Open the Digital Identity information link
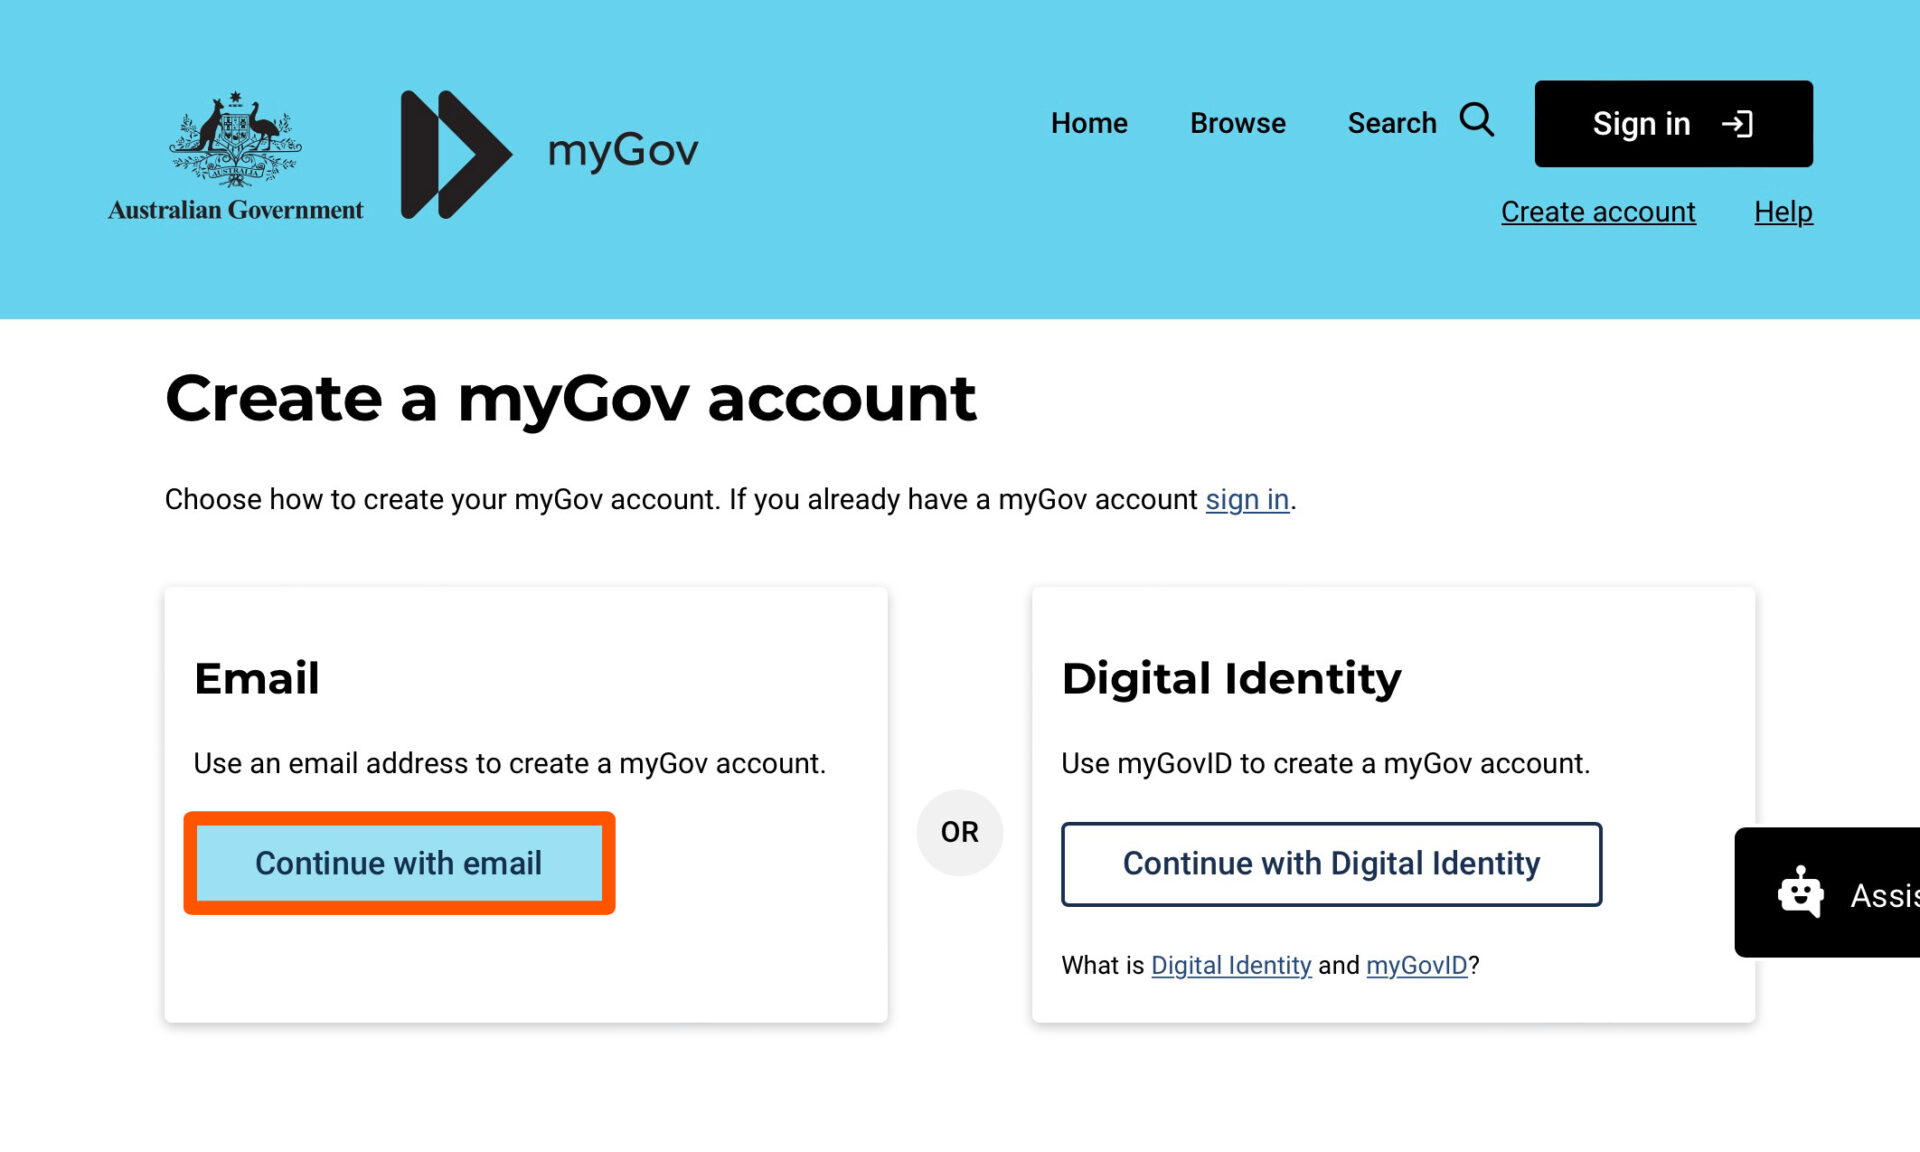Viewport: 1920px width, 1152px height. [x=1231, y=965]
